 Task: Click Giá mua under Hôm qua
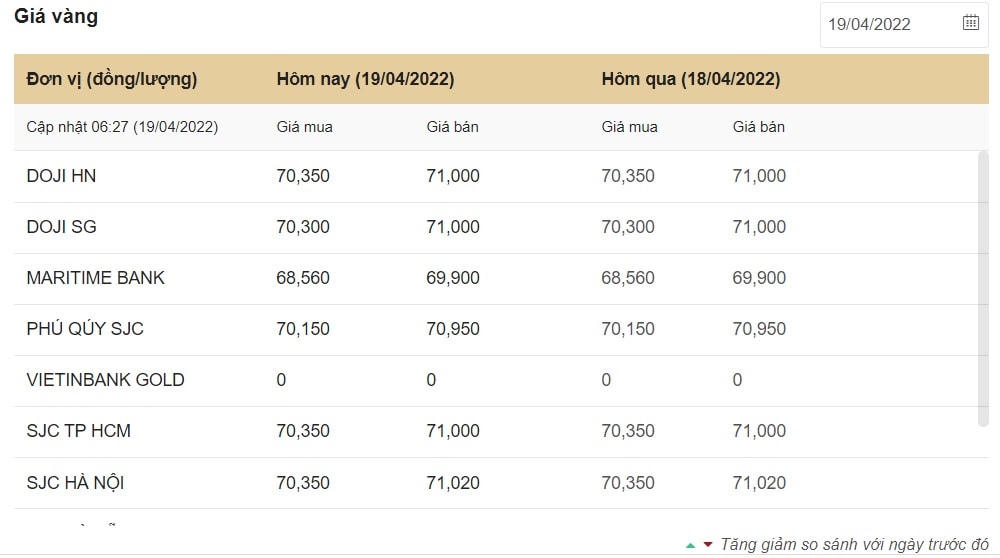tap(629, 127)
